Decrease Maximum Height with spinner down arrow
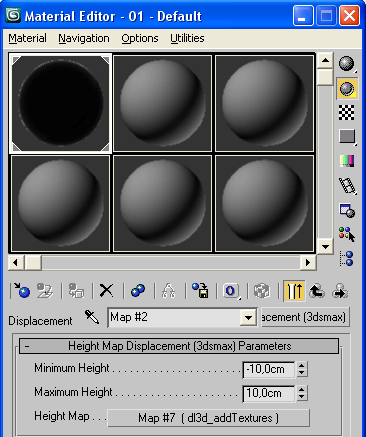 [302, 397]
